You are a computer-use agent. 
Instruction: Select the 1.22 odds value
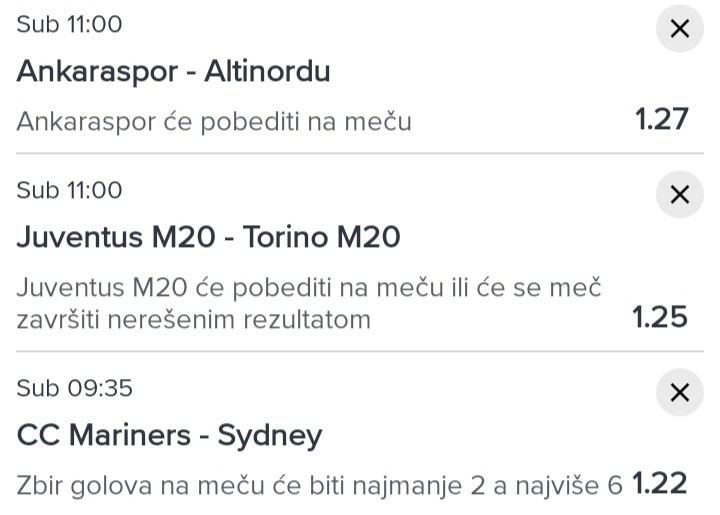[x=660, y=484]
